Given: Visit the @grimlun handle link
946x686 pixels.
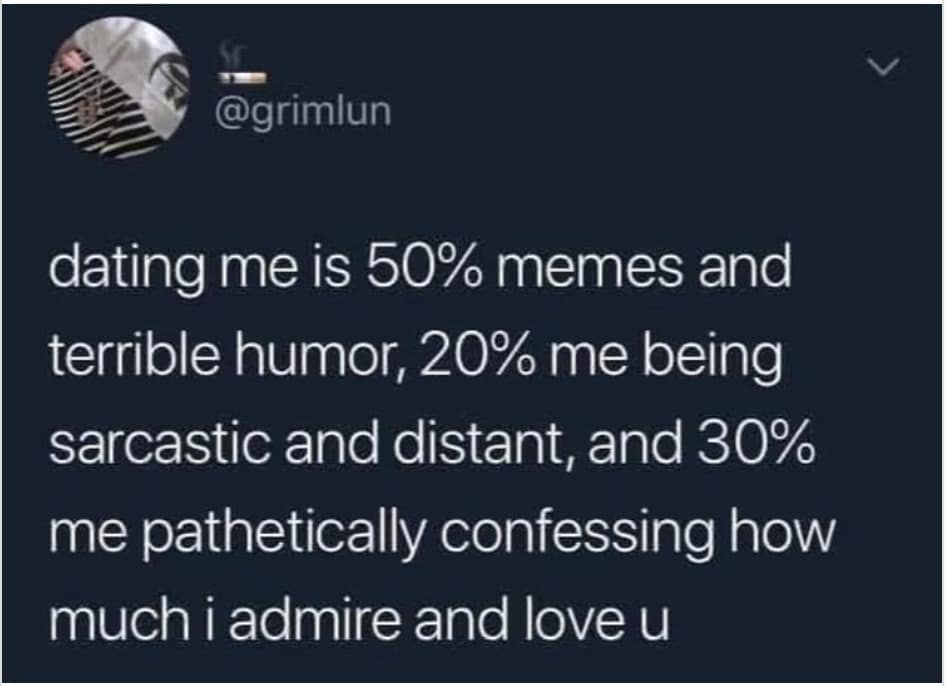Looking at the screenshot, I should [303, 112].
